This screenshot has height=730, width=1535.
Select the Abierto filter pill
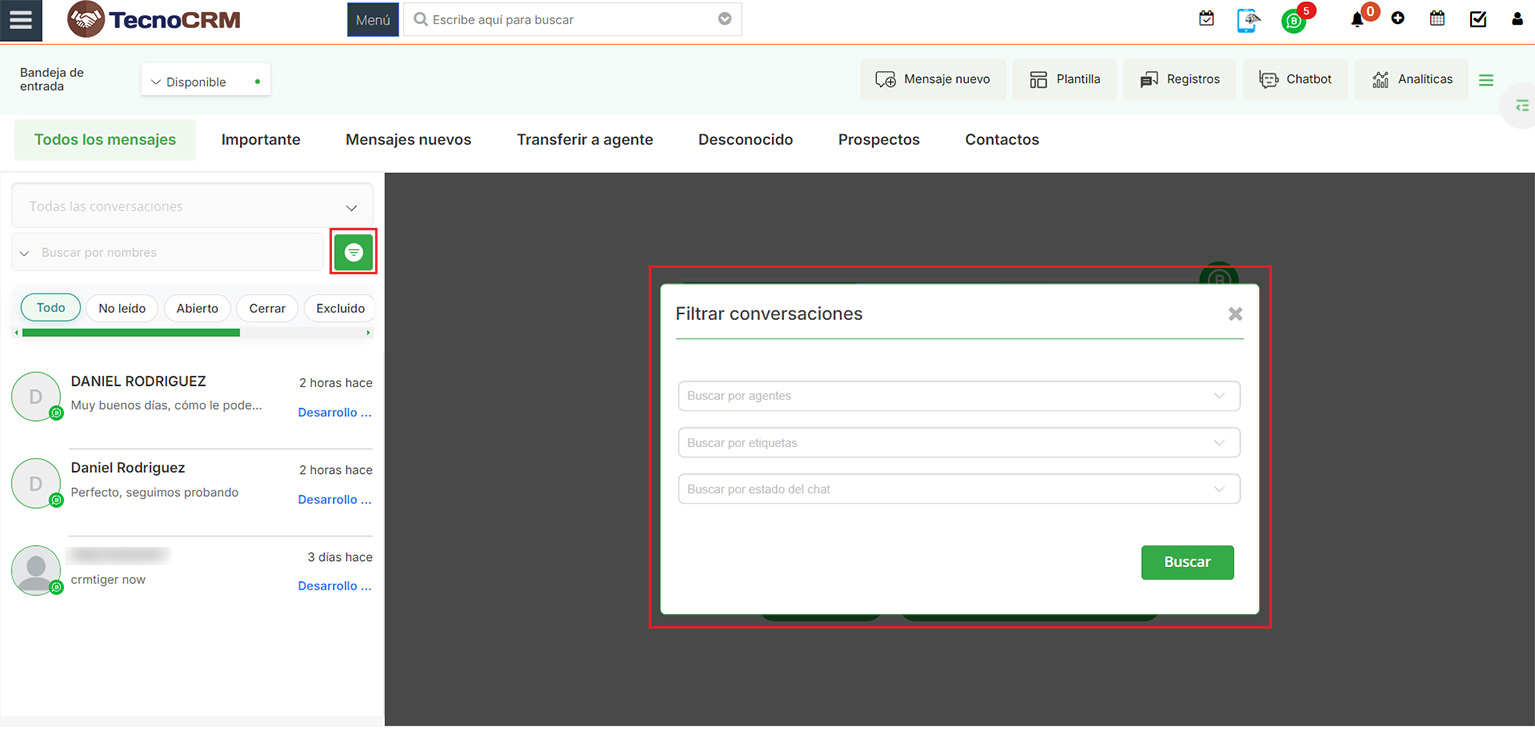click(x=197, y=308)
